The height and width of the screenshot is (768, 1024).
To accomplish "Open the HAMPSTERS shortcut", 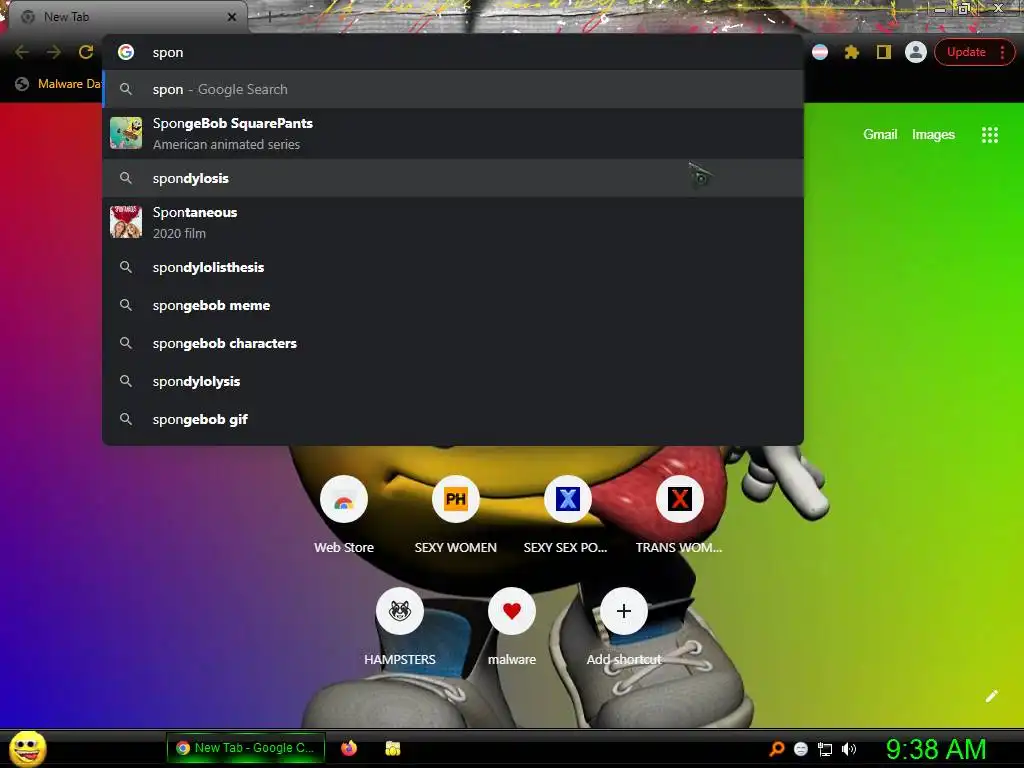I will click(x=400, y=611).
